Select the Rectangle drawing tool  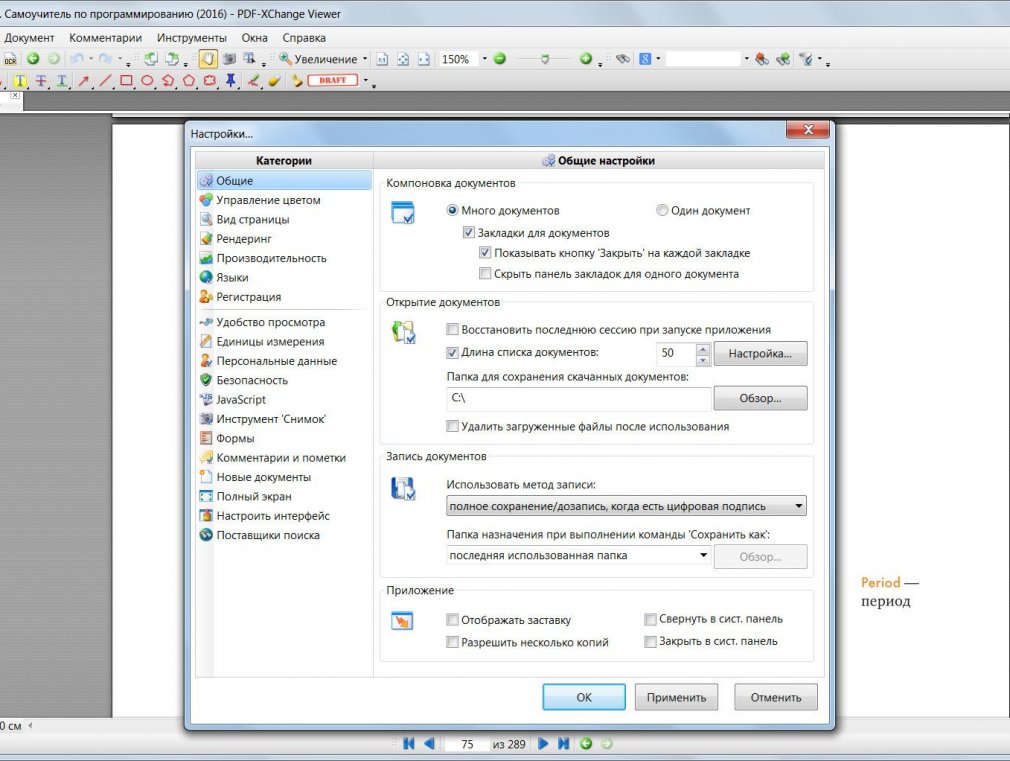click(x=126, y=81)
